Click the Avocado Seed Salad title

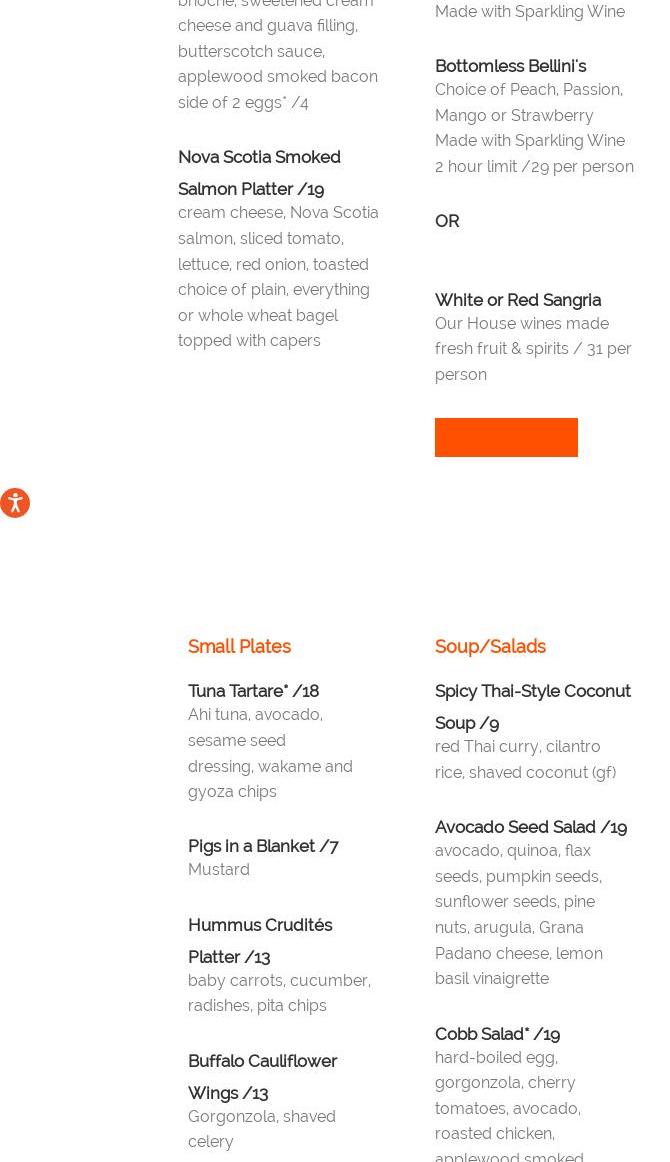click(530, 827)
